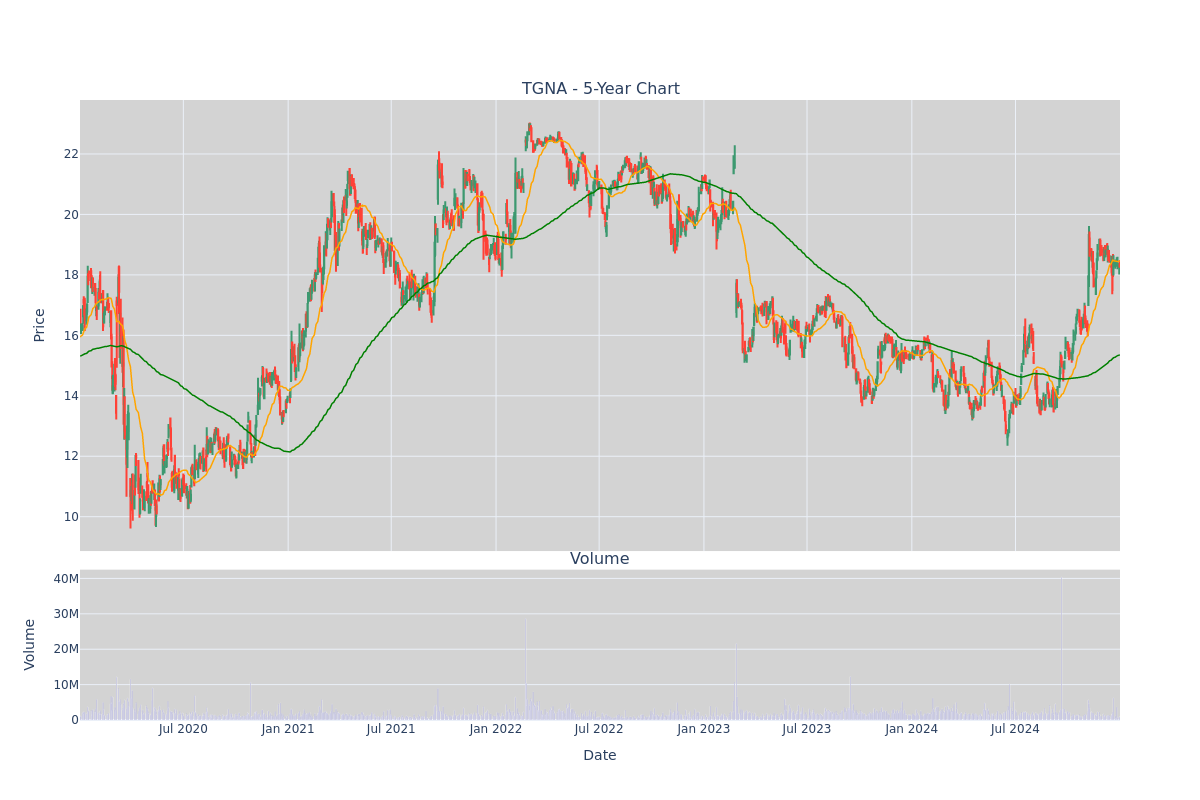Viewport: 1200px width, 800px height.
Task: Click the volume spike near February 2022
Action: click(526, 670)
